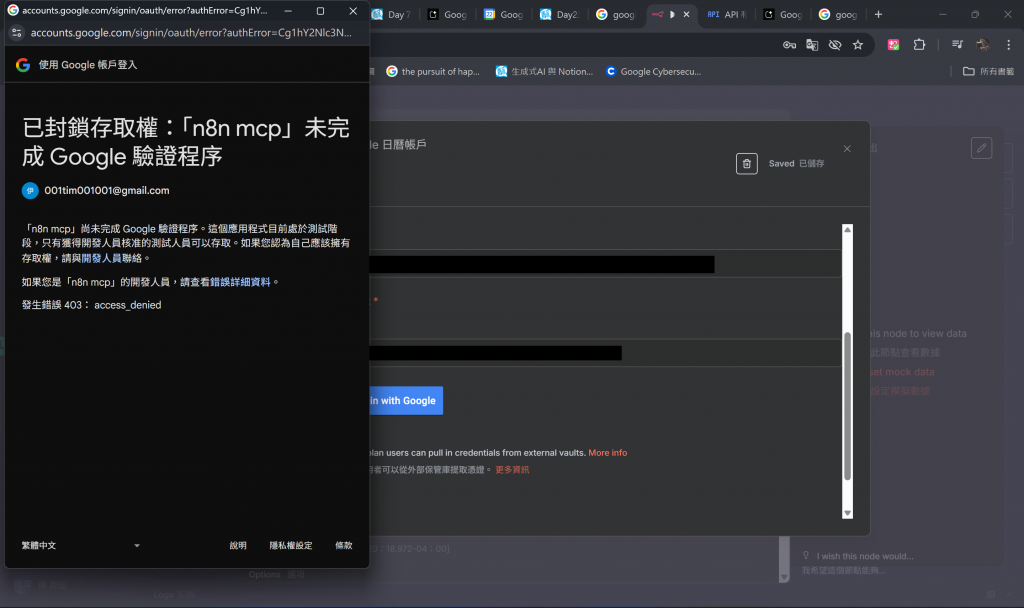Click the Google logo in sign-in header

(23, 65)
